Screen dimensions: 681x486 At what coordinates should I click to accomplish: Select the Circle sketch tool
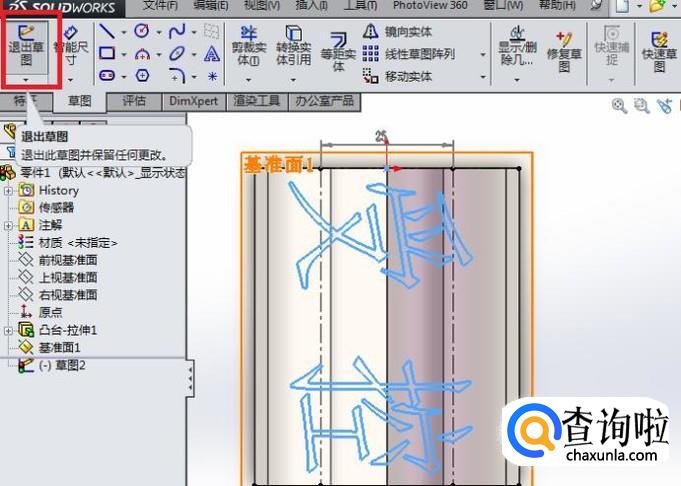tap(142, 31)
